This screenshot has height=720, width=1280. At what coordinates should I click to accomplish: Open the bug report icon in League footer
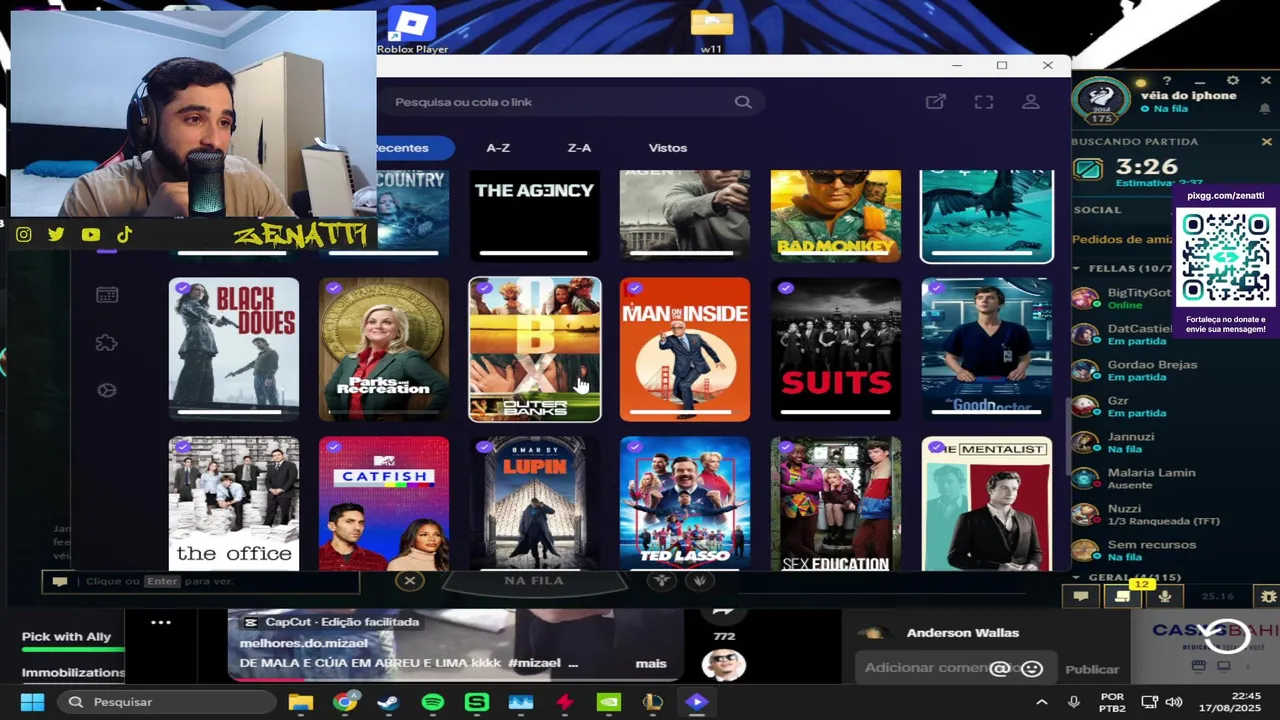(x=1269, y=596)
